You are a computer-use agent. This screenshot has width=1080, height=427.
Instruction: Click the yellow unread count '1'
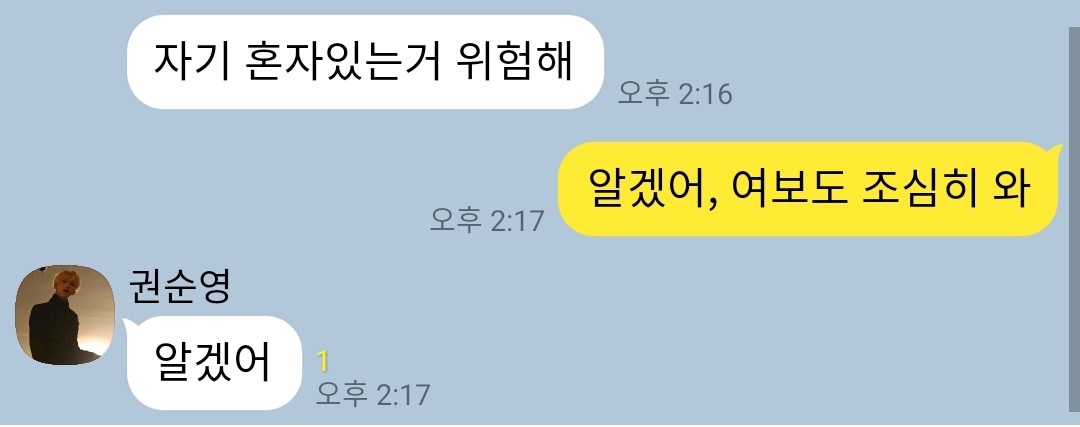322,362
